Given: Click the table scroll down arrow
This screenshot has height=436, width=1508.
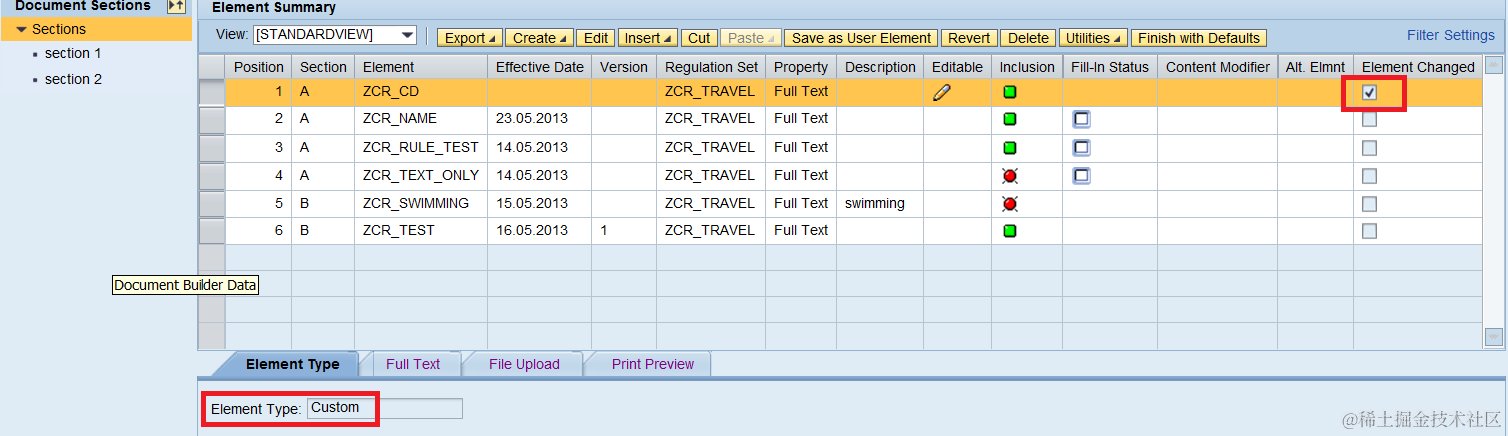Looking at the screenshot, I should point(1494,337).
